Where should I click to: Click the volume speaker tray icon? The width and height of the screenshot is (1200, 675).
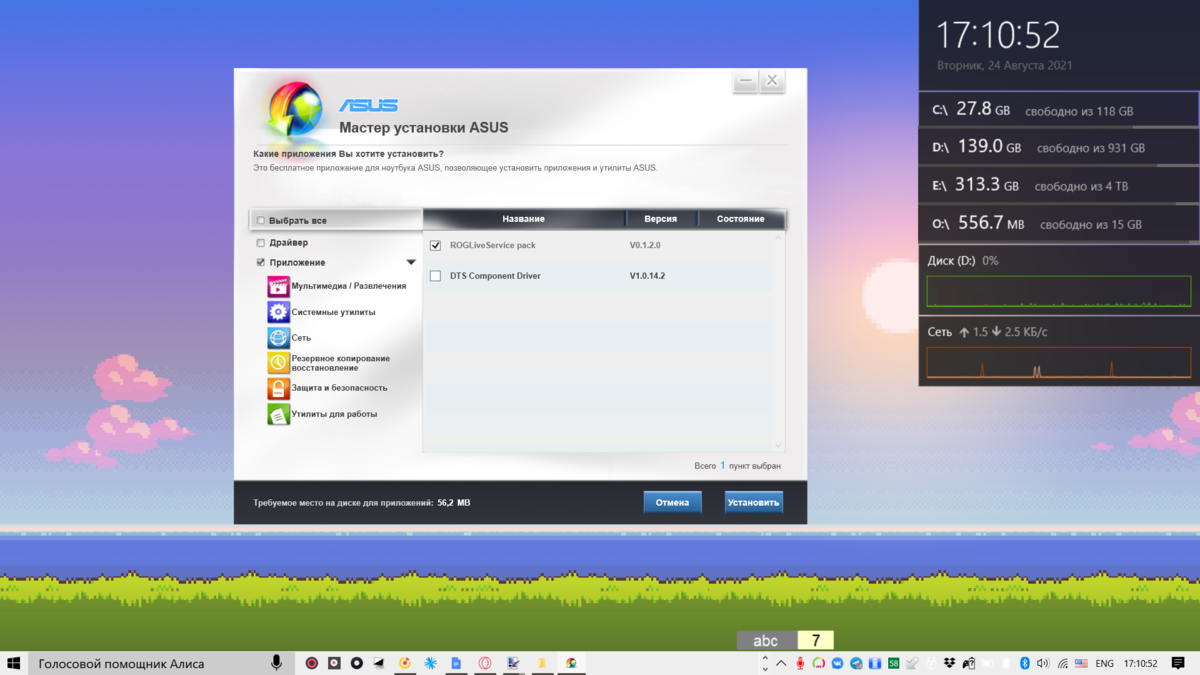[x=1043, y=664]
